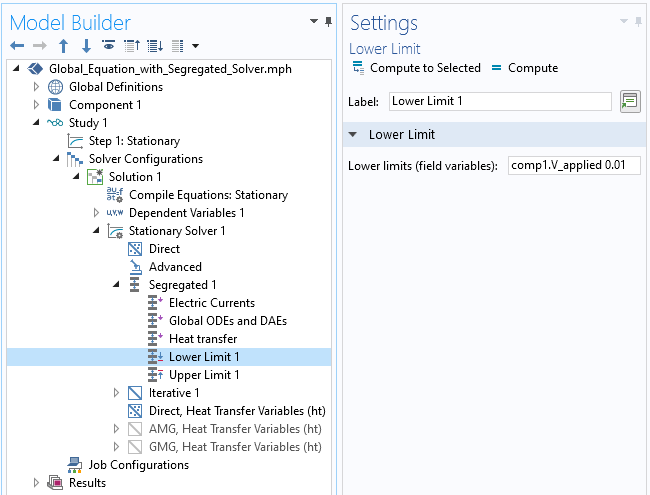Expand GMG, Heat Transfer Variables node
The height and width of the screenshot is (495, 650).
pyautogui.click(x=116, y=446)
